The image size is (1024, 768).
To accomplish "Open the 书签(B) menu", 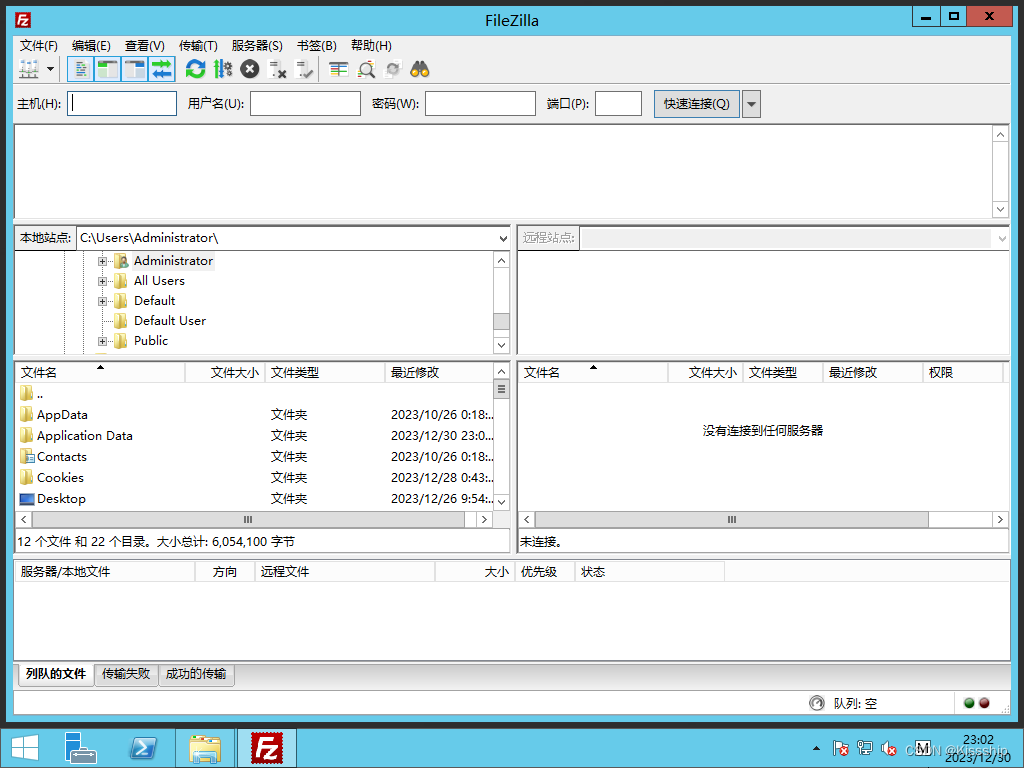I will tap(317, 45).
